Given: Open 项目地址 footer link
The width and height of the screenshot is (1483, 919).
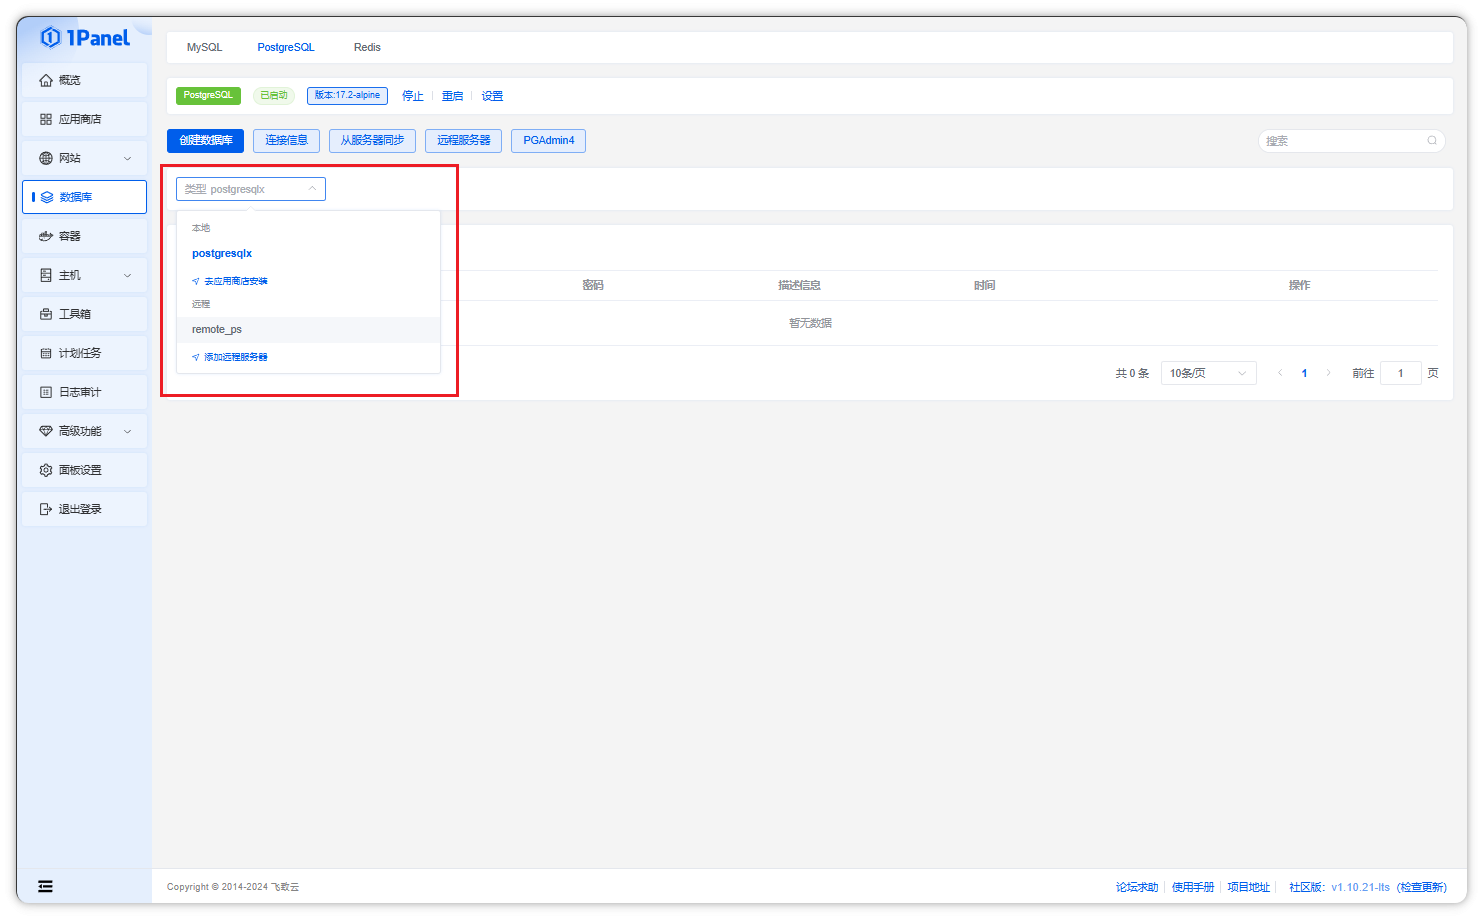Looking at the screenshot, I should pos(1249,887).
